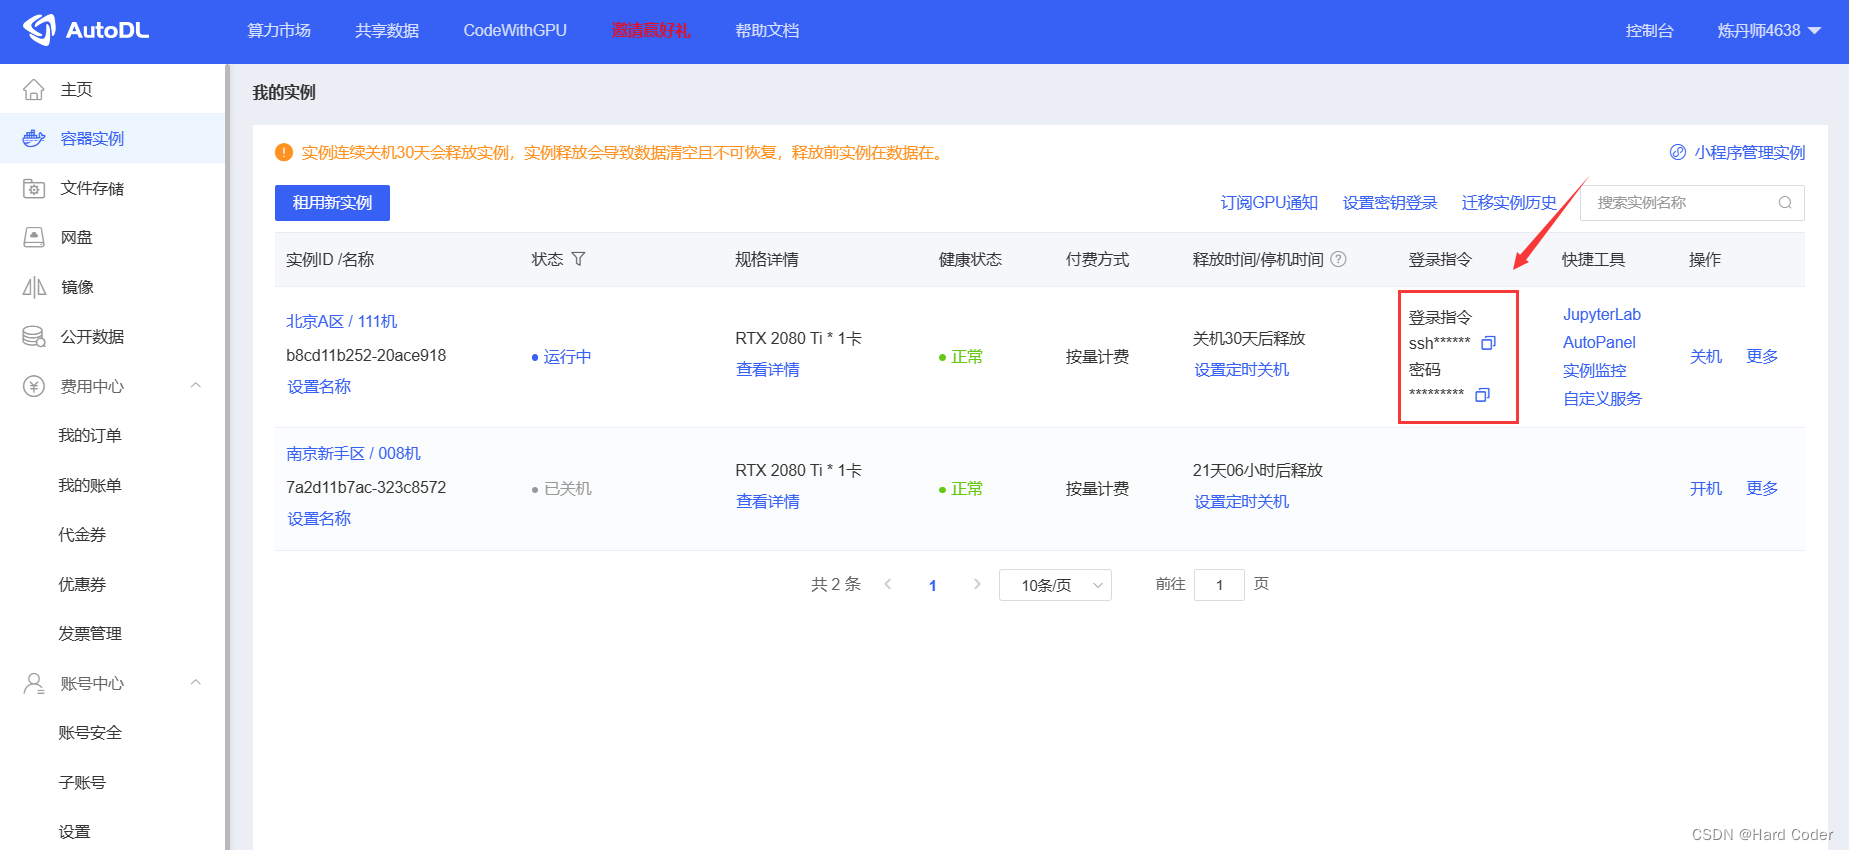
Task: Click 查看详情 for the 111机 instance
Action: click(x=768, y=369)
